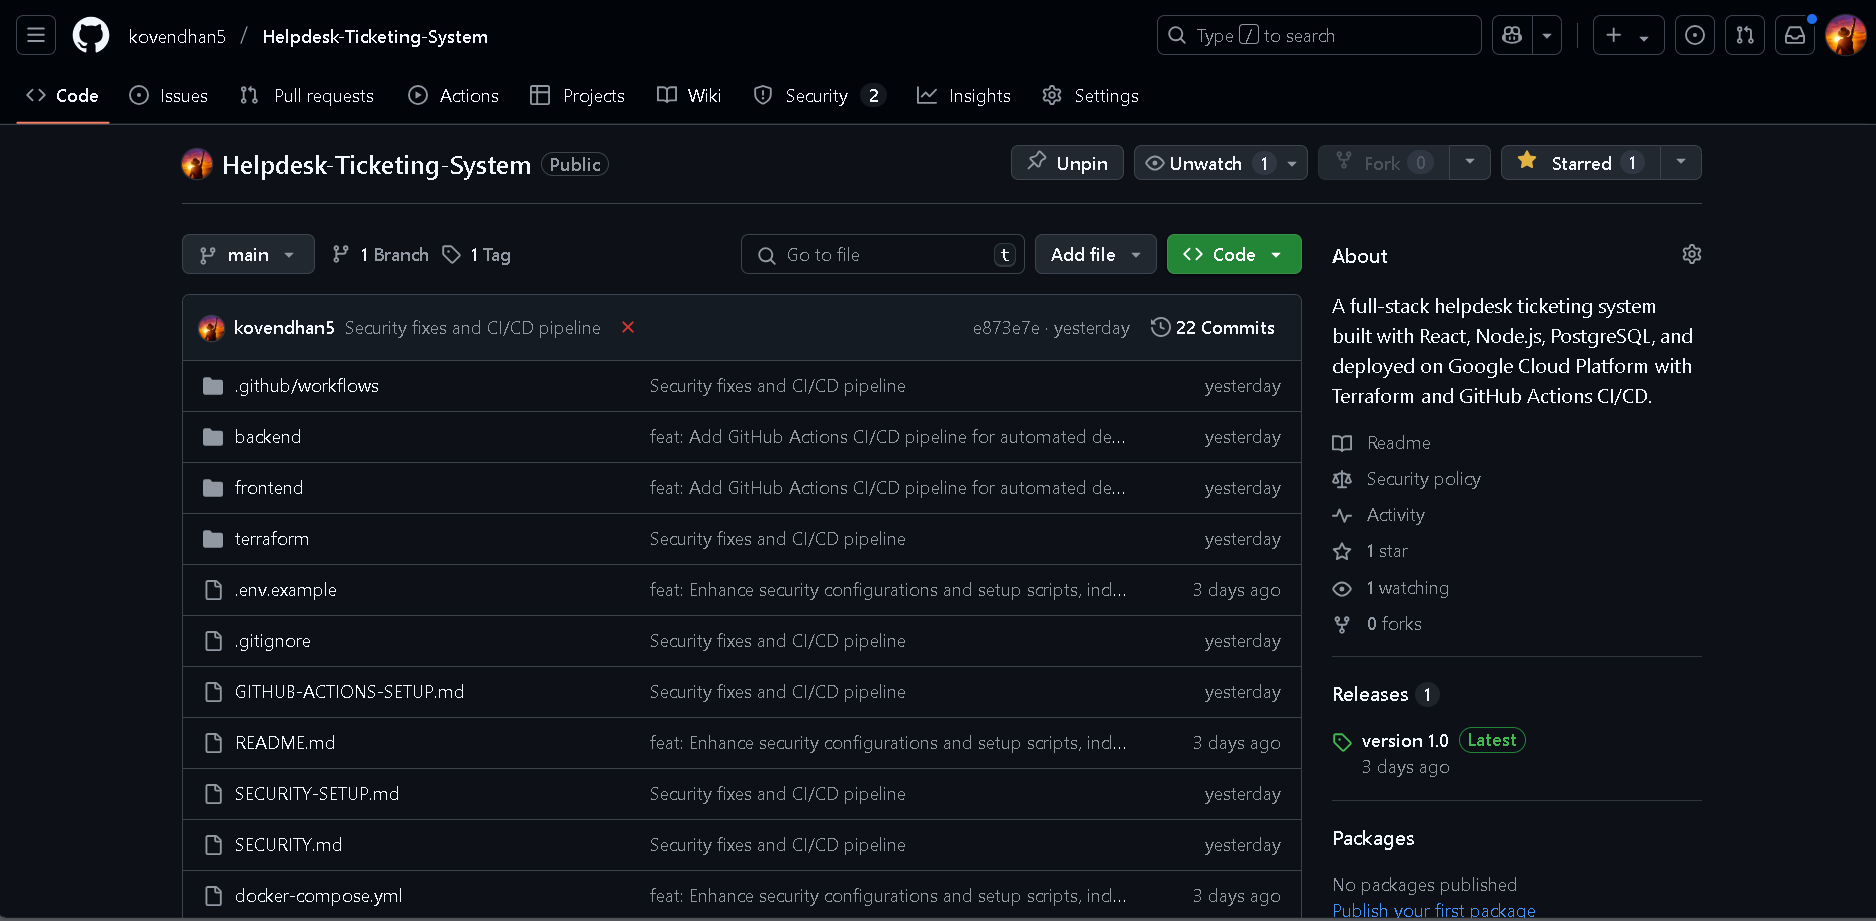Click the Readme link in About

coord(1382,443)
